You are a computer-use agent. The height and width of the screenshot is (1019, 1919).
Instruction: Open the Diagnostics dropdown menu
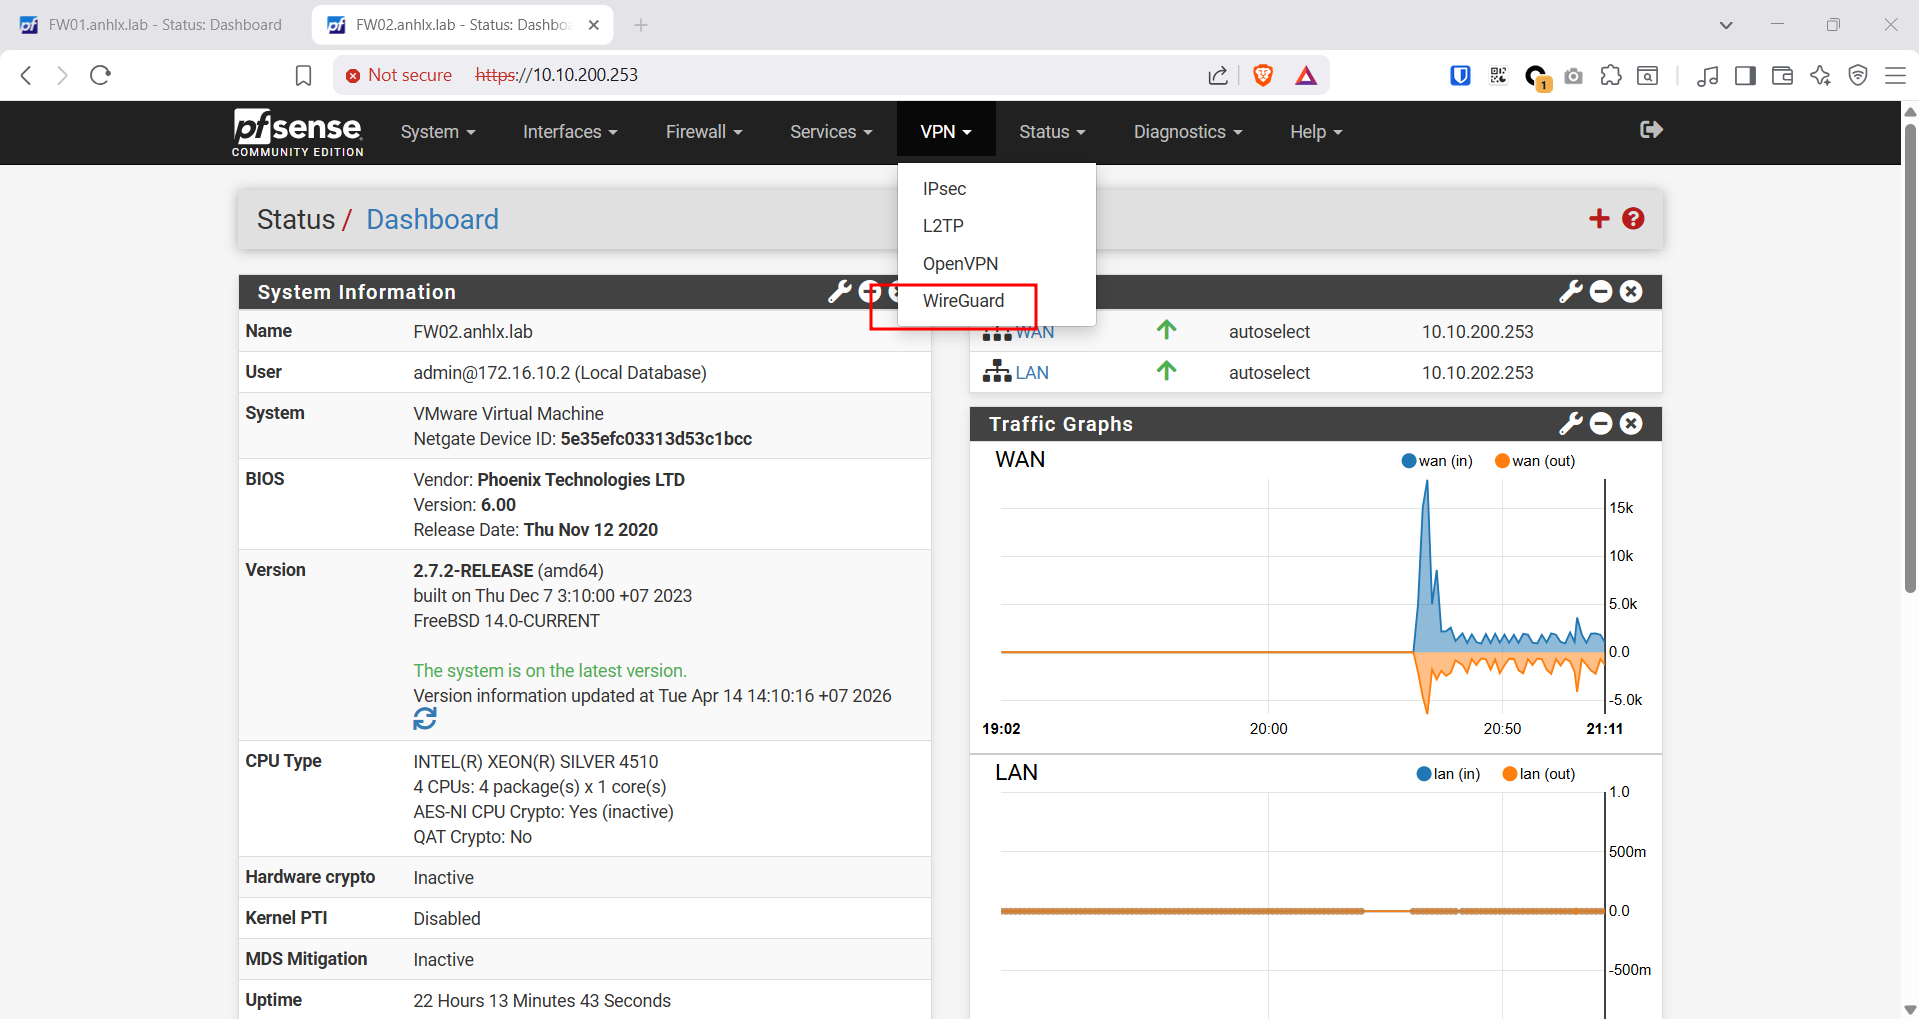pyautogui.click(x=1187, y=132)
